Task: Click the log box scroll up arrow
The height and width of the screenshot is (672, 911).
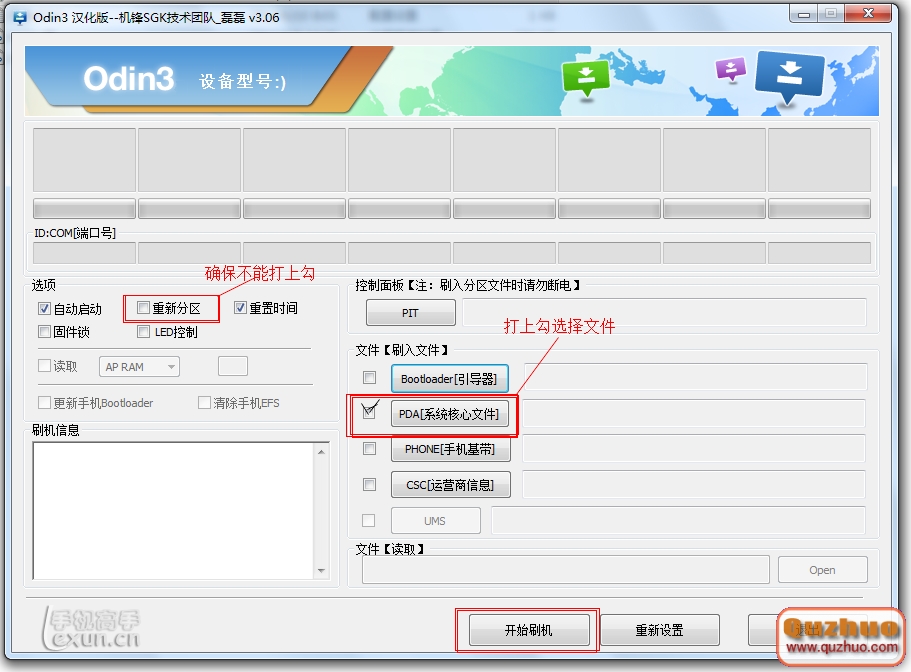Action: (321, 451)
